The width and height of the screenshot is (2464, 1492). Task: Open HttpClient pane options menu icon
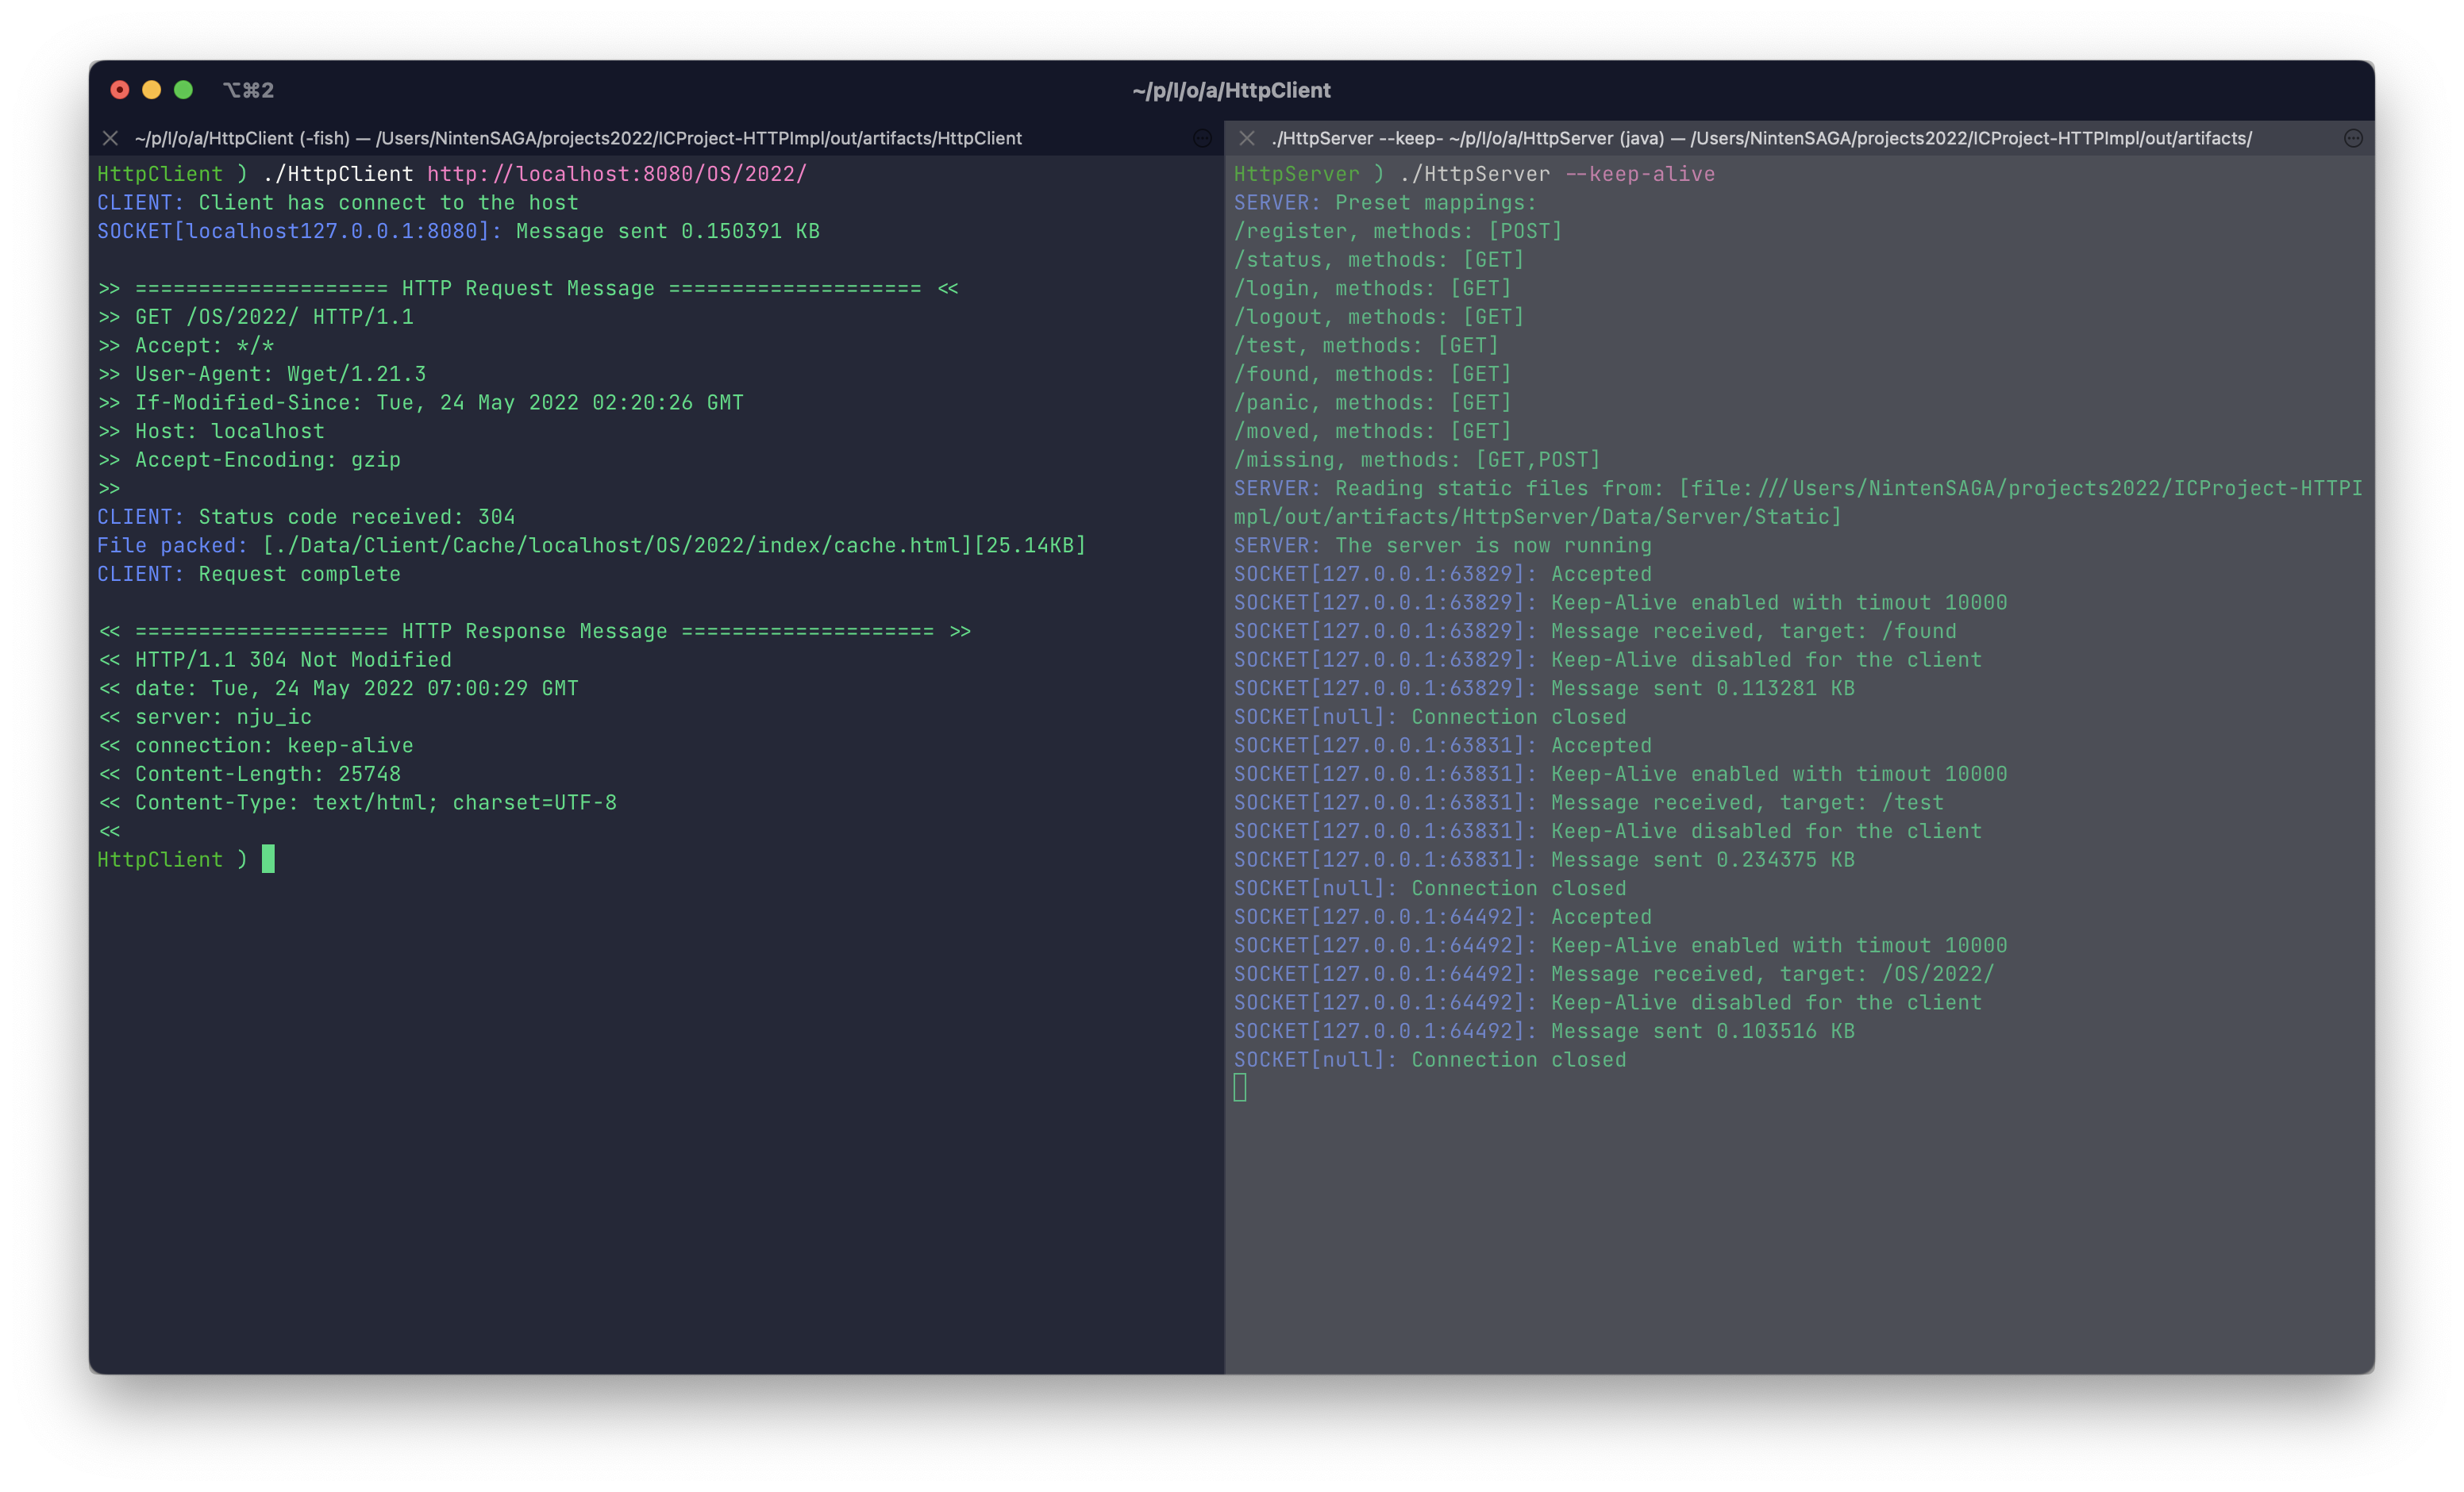(x=1202, y=138)
